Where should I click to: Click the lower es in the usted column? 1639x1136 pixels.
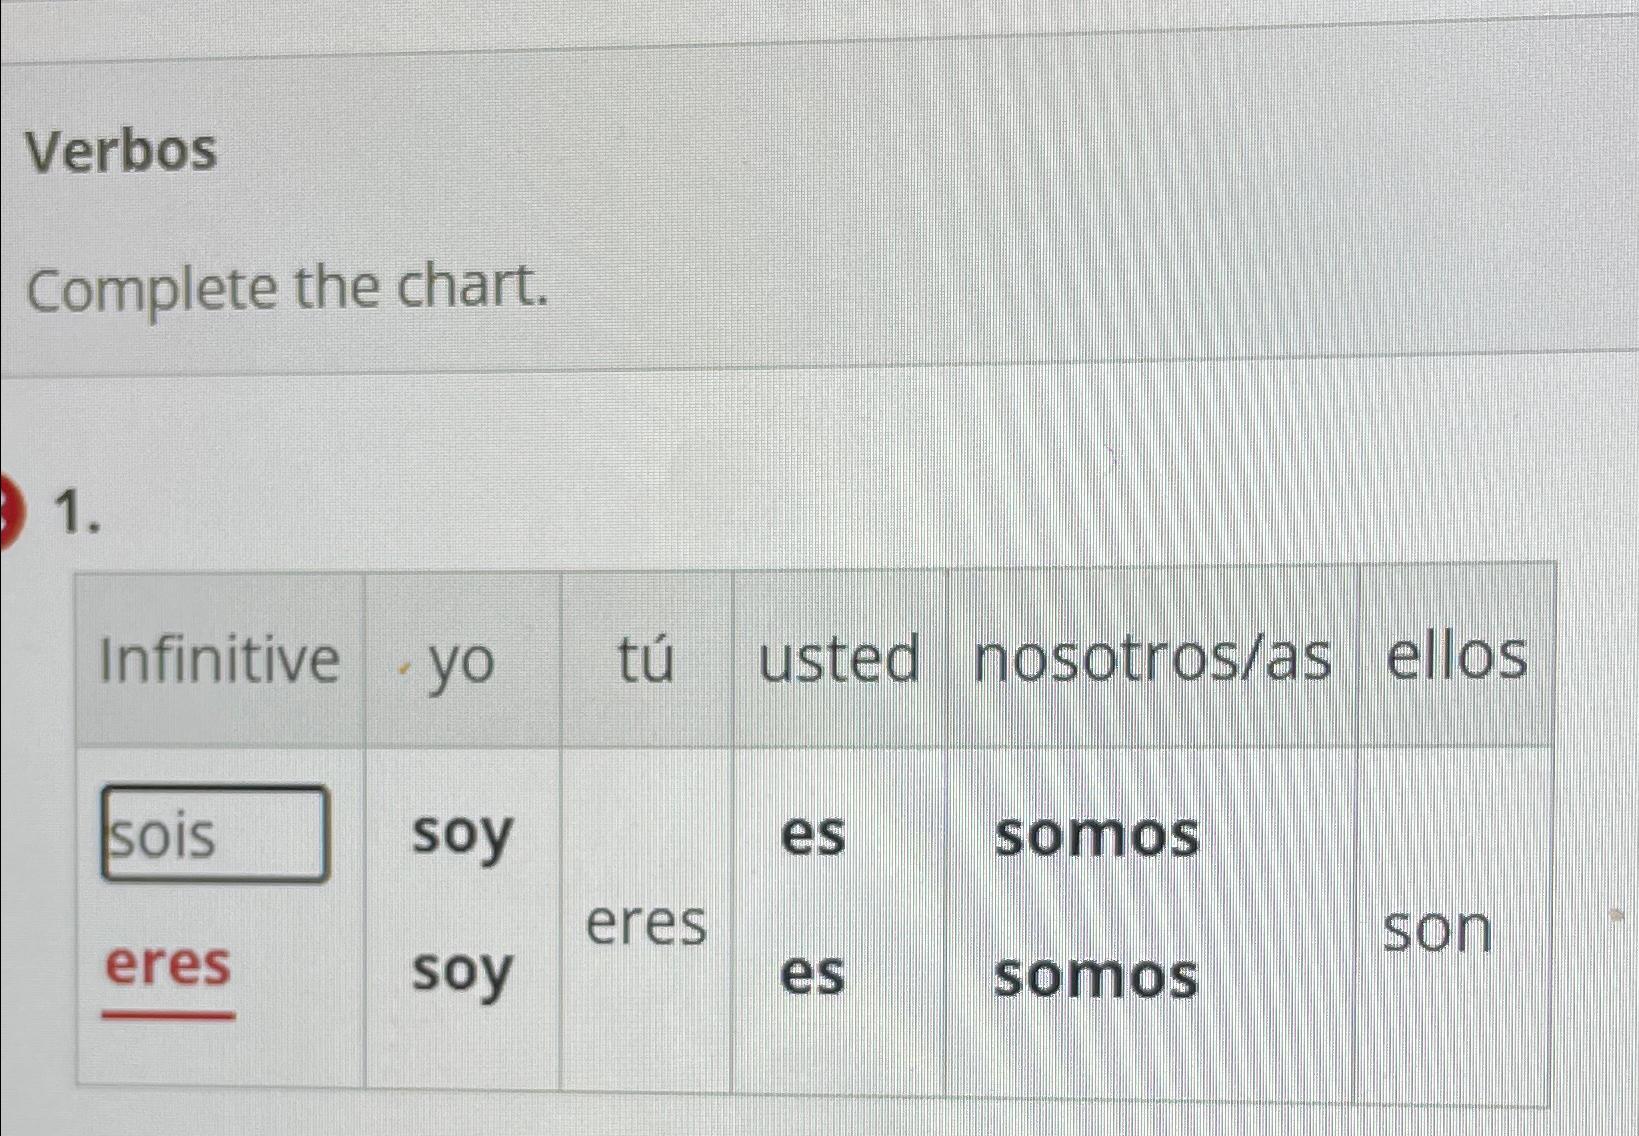coord(813,974)
